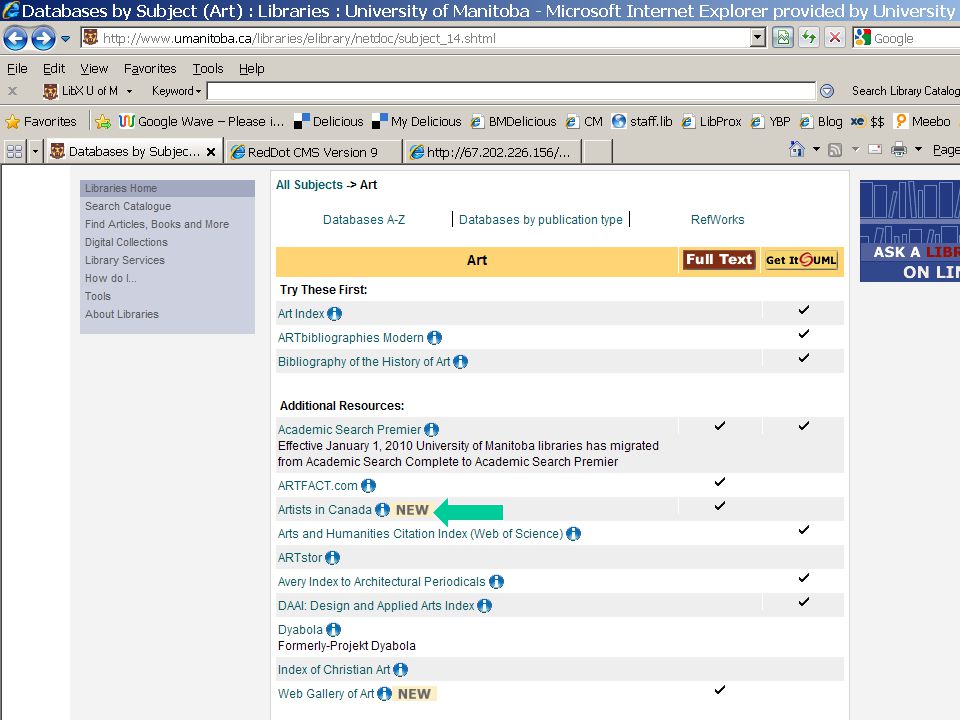
Task: Switch to the http://67.202.226.156 tab
Action: tap(492, 152)
